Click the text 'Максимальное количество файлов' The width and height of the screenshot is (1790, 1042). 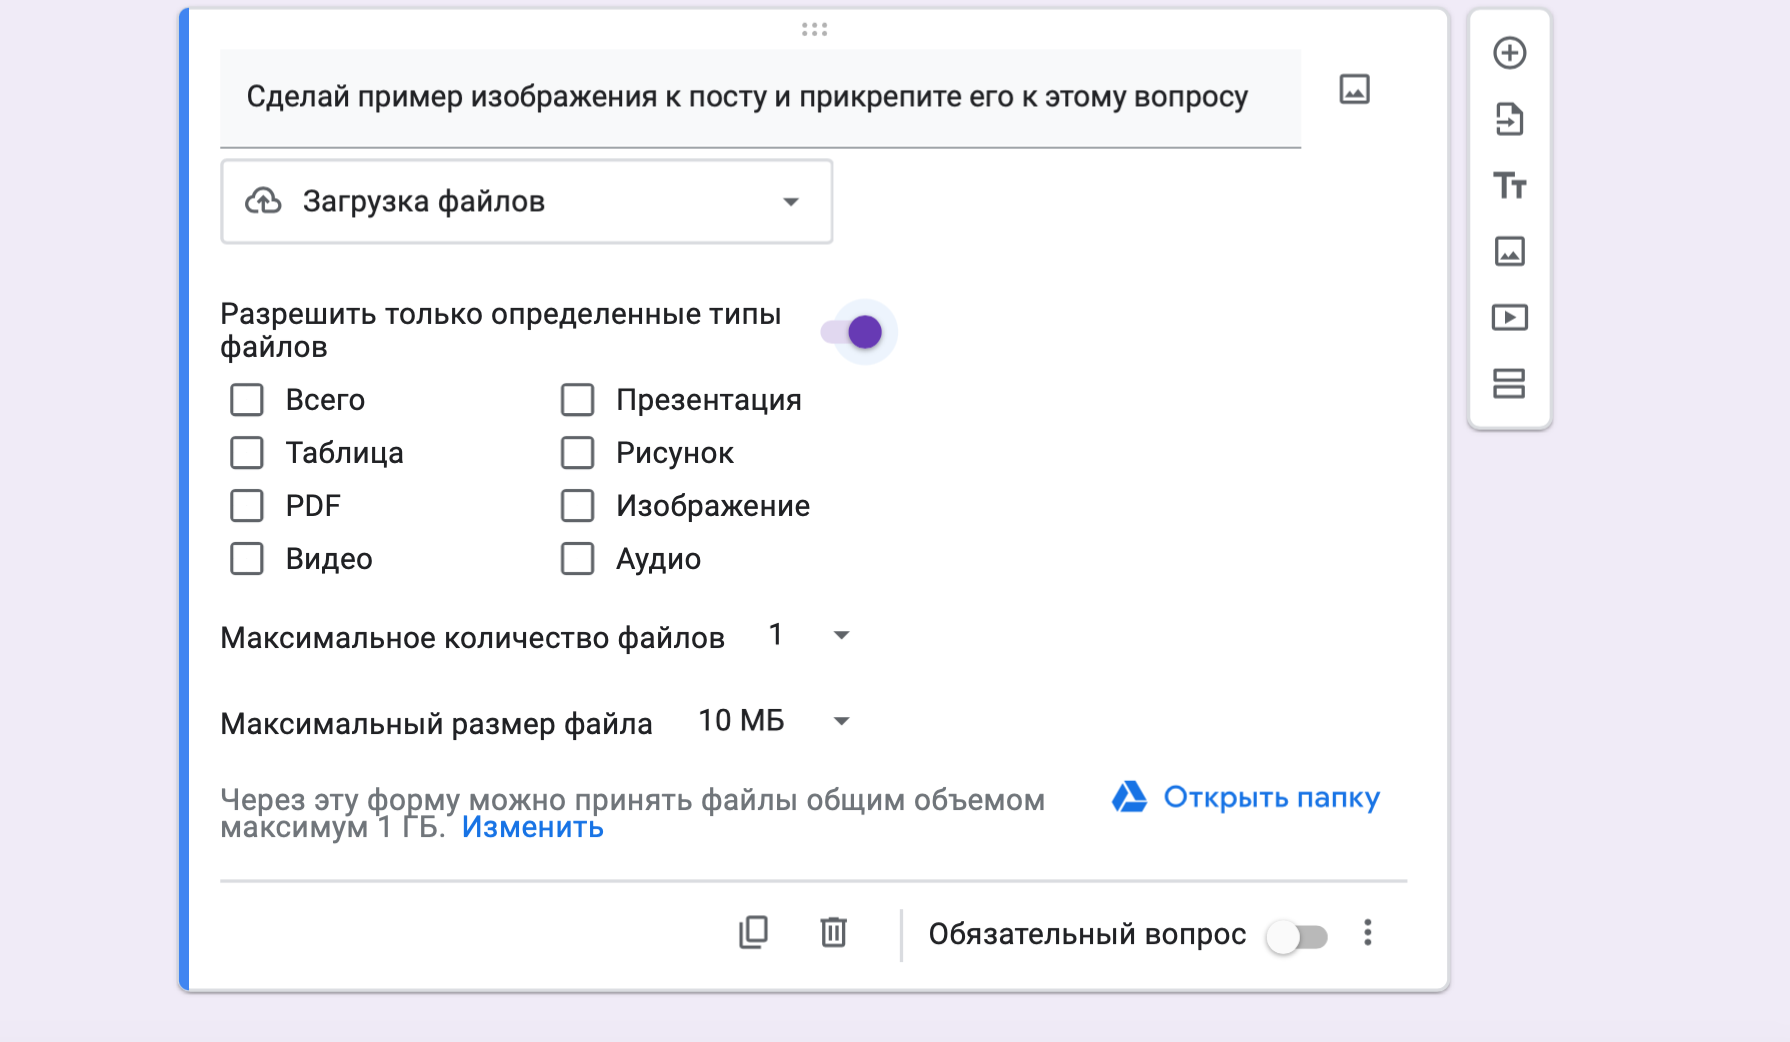click(x=472, y=638)
